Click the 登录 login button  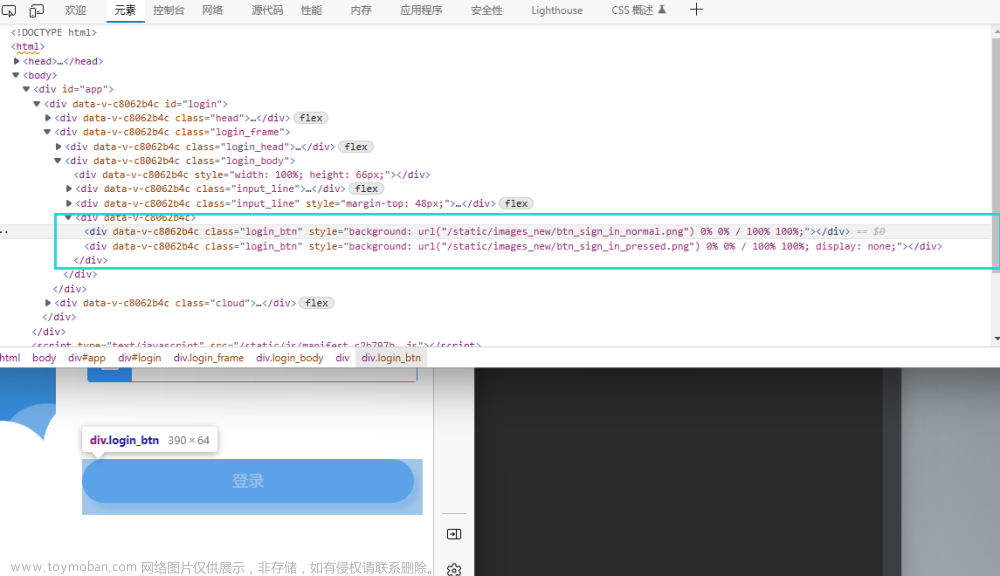248,481
